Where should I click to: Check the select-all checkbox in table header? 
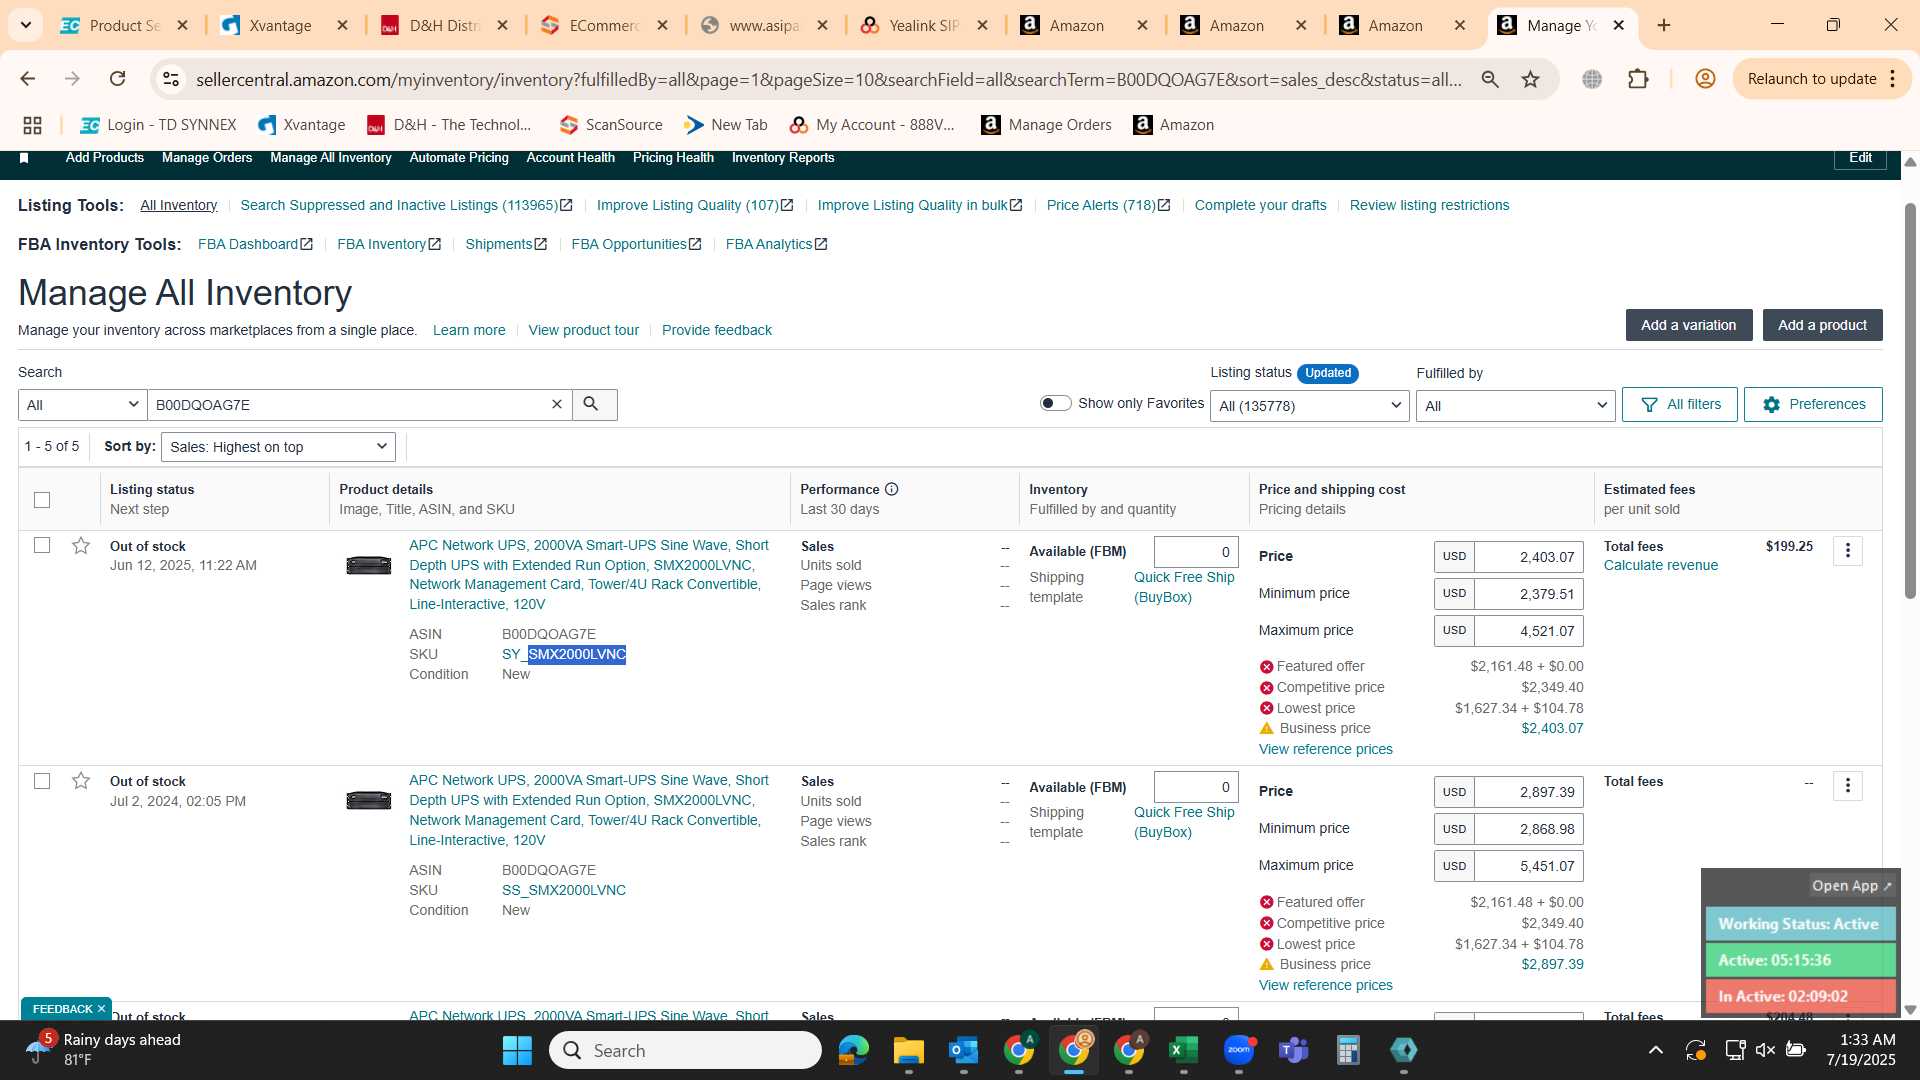tap(42, 500)
